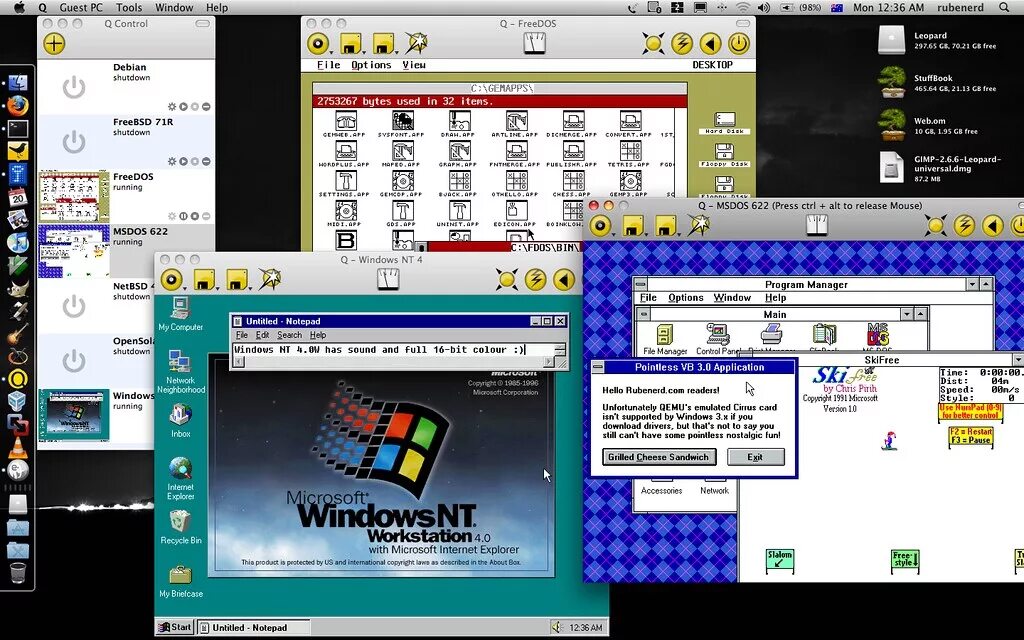The width and height of the screenshot is (1024, 640).
Task: Launch SETTINGS.APP in GEM desktop
Action: point(344,184)
